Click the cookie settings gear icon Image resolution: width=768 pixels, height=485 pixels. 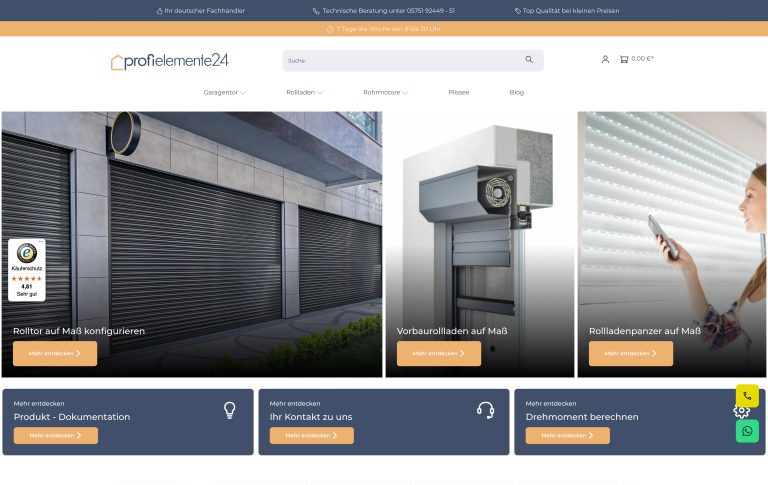click(741, 411)
